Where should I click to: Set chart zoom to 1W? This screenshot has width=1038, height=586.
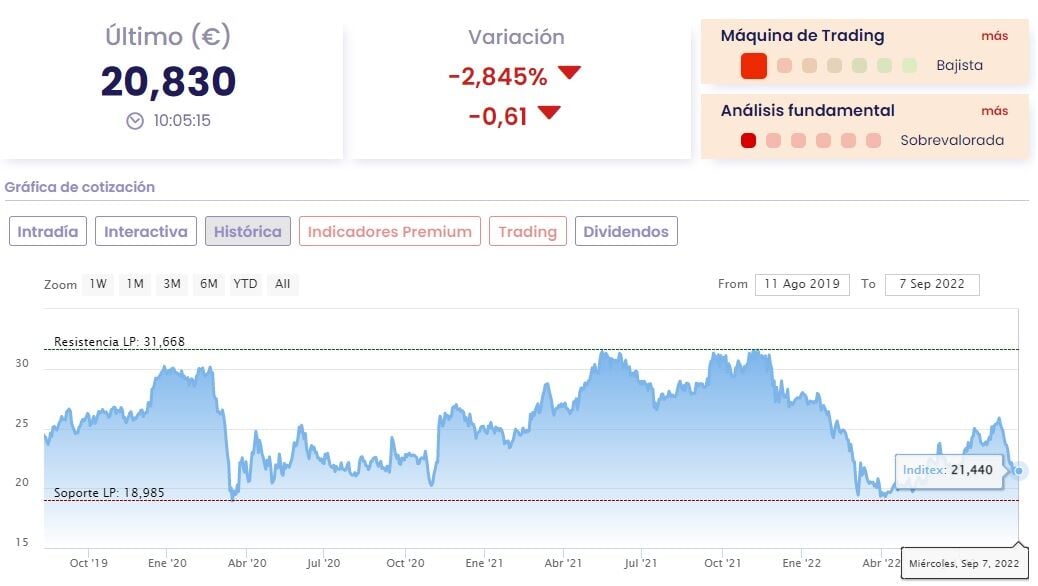tap(98, 284)
